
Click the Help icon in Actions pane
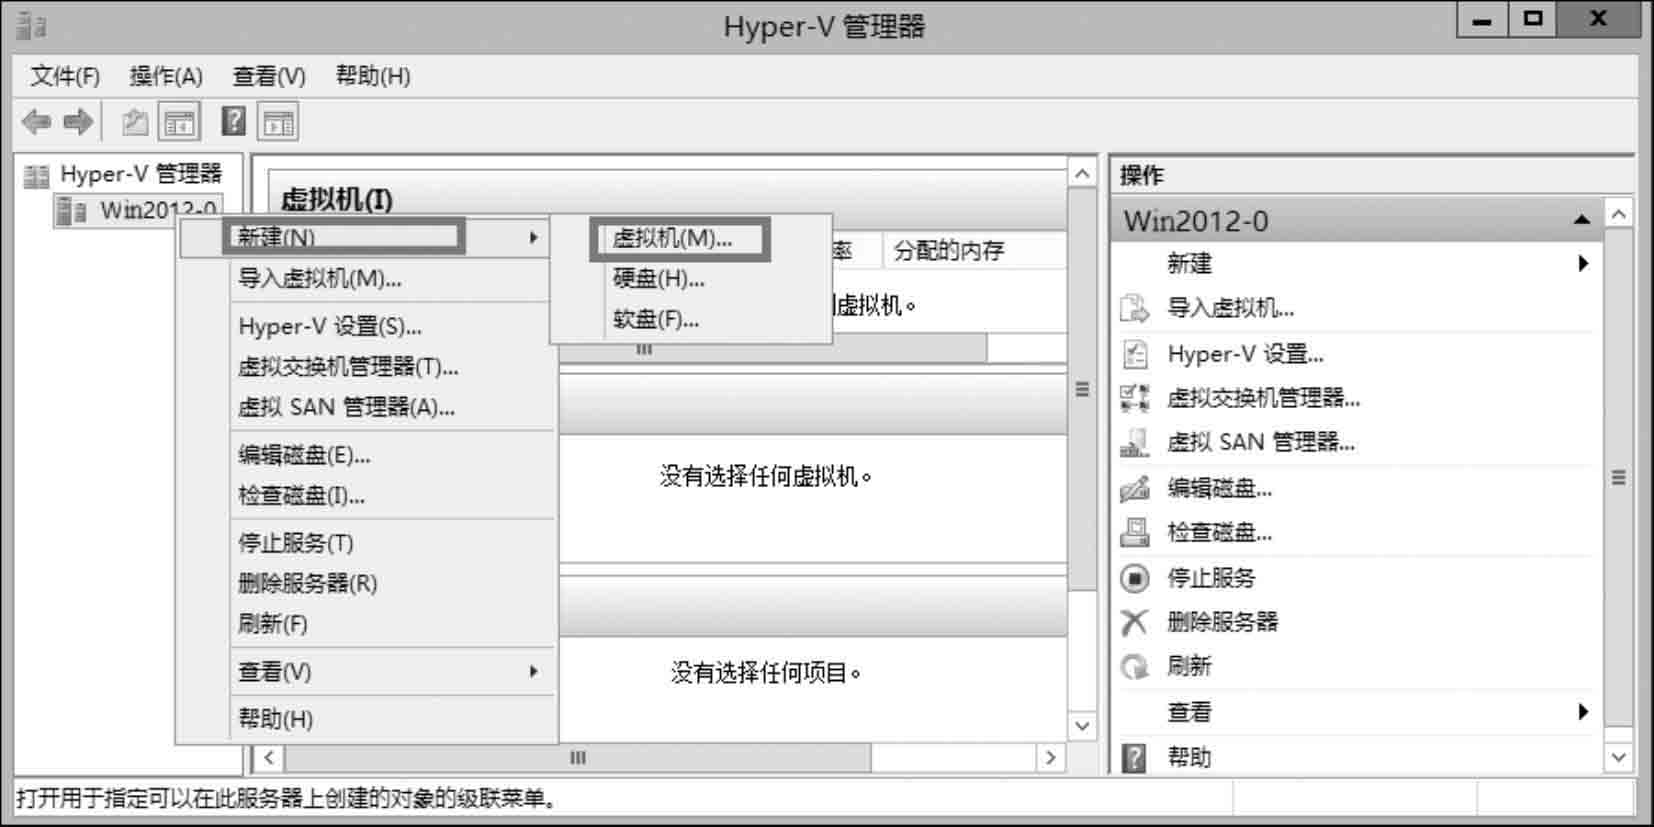[x=1134, y=758]
